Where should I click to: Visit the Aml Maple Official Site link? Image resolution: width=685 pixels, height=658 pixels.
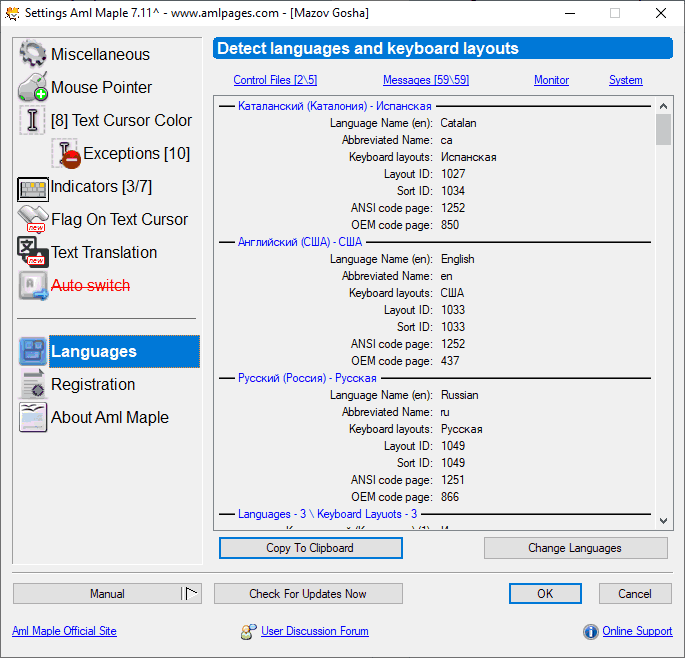click(x=64, y=631)
